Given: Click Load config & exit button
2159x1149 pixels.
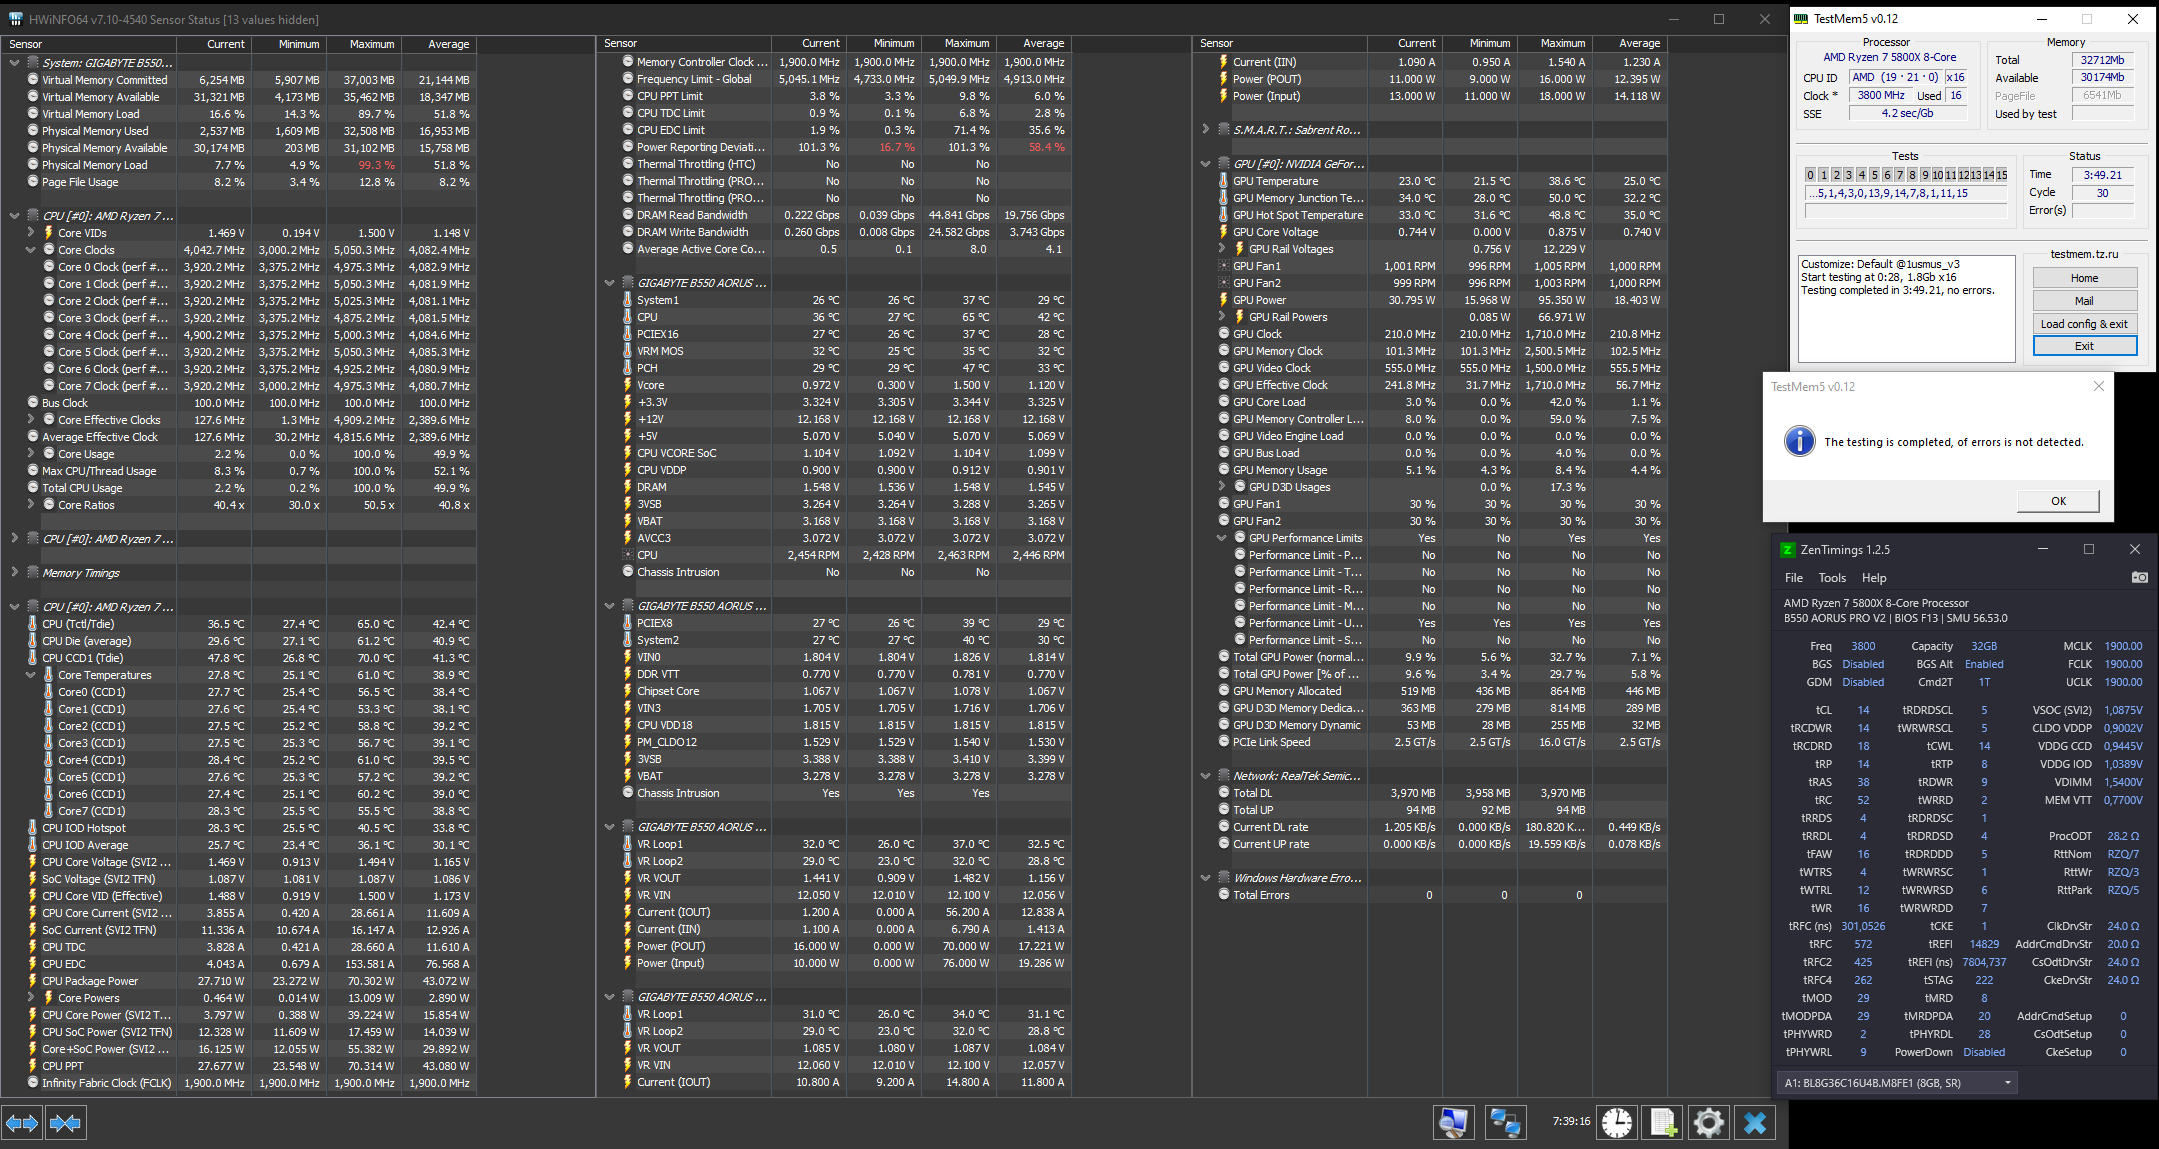Looking at the screenshot, I should [x=2084, y=324].
